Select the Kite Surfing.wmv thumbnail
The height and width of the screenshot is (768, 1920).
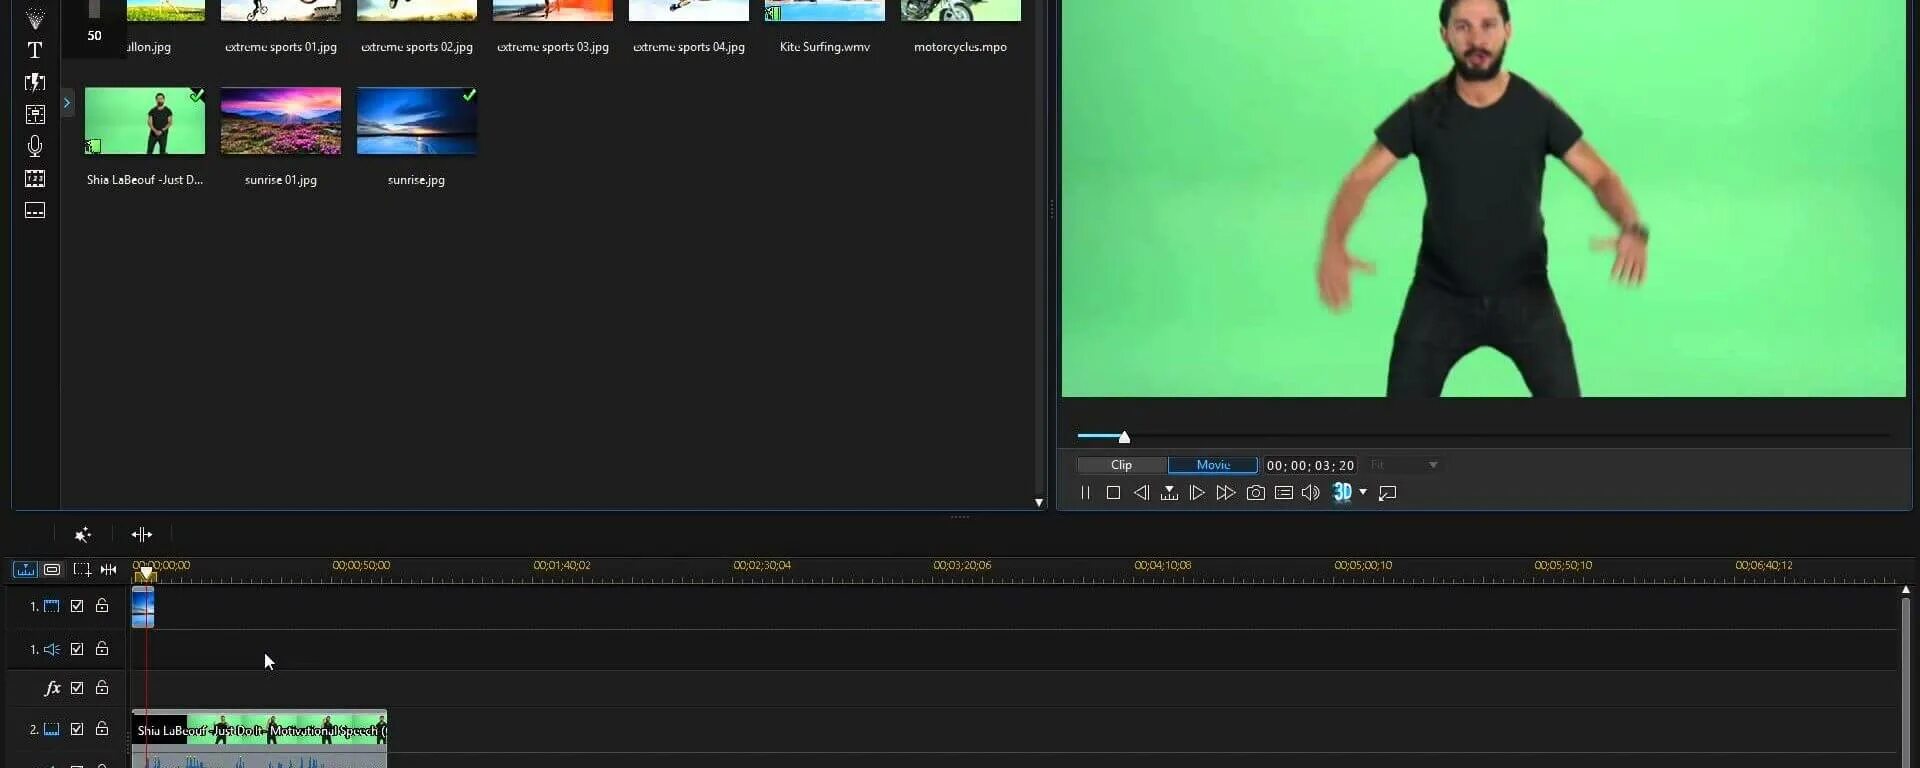tap(825, 10)
